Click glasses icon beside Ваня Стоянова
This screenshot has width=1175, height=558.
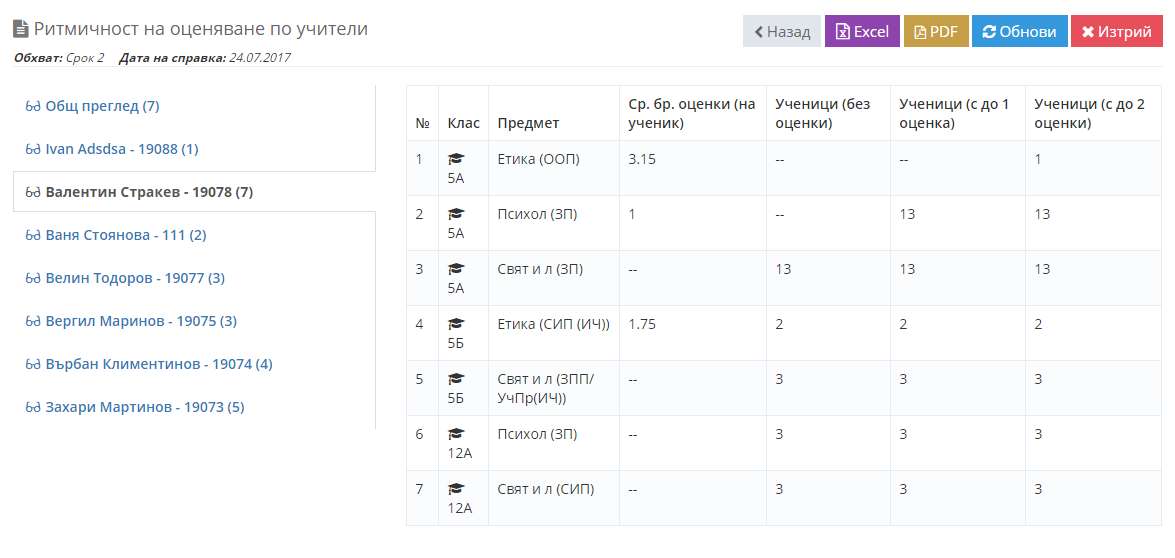(x=32, y=235)
